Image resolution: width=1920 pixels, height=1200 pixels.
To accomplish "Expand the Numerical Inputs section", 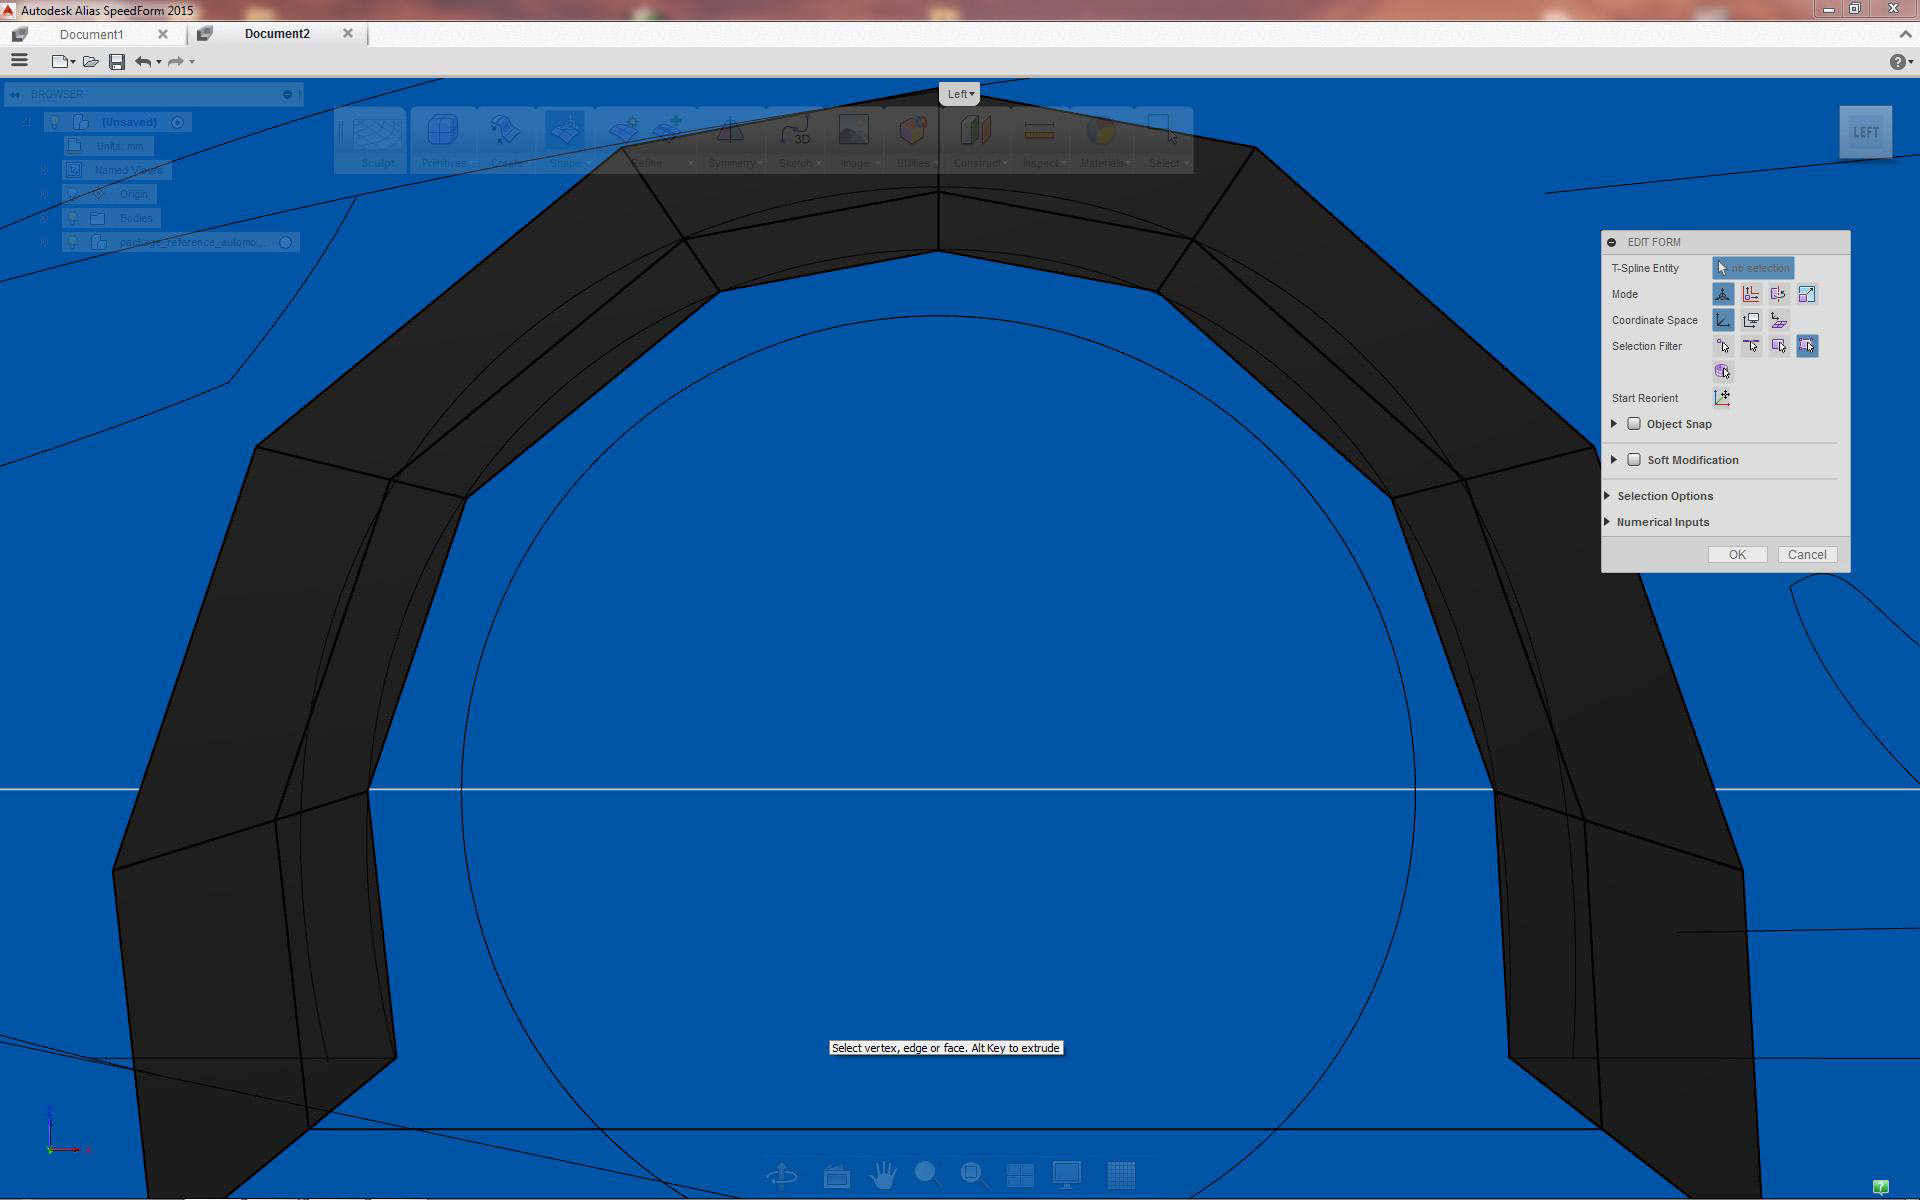I will pos(1662,522).
